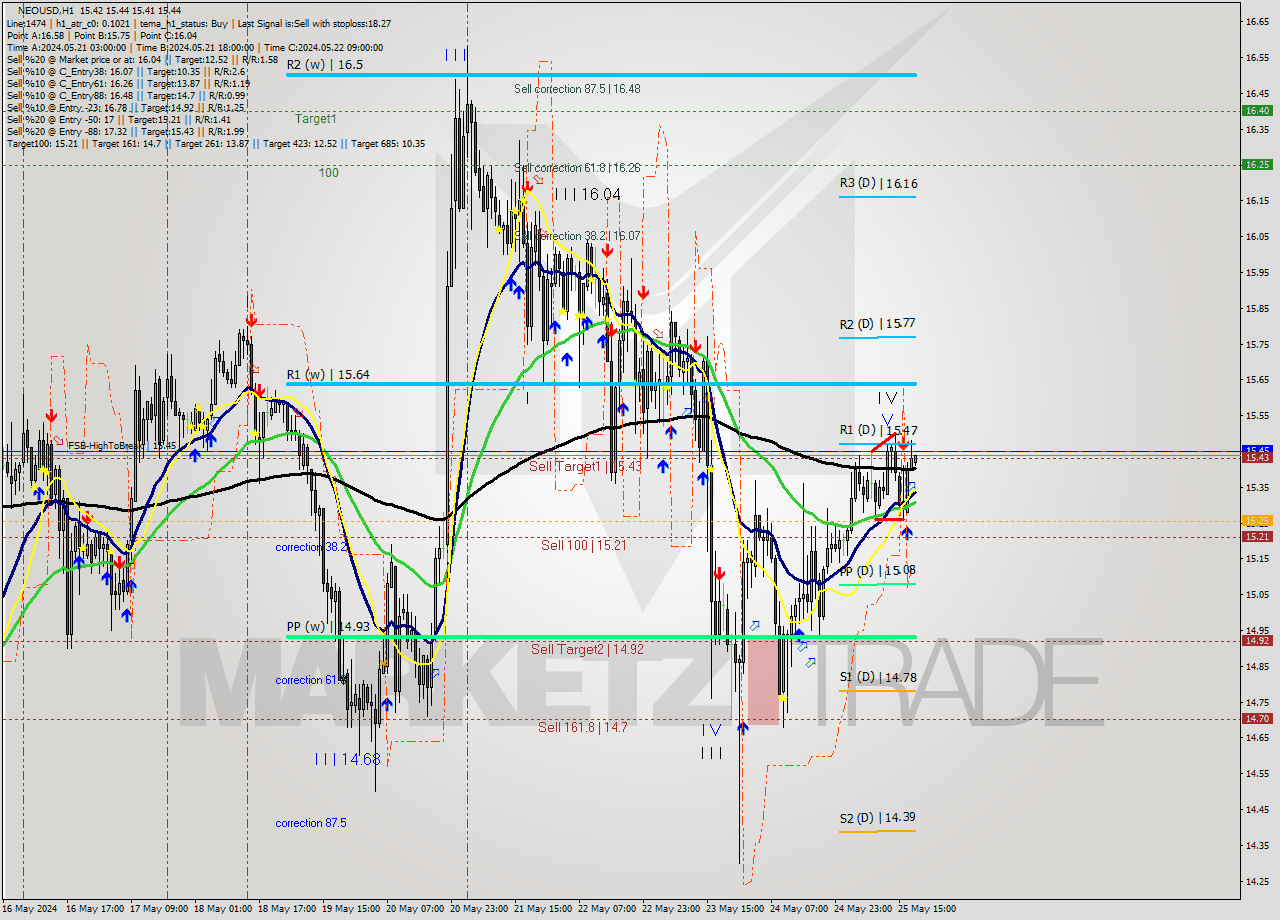This screenshot has height=920, width=1280.
Task: Click the 'R2 (w) | 16.5' resistance label
Action: [325, 64]
